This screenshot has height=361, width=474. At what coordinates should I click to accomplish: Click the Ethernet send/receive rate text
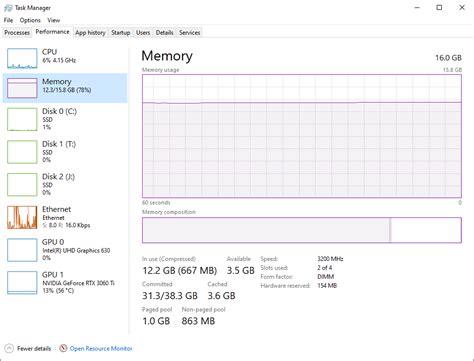point(66,225)
